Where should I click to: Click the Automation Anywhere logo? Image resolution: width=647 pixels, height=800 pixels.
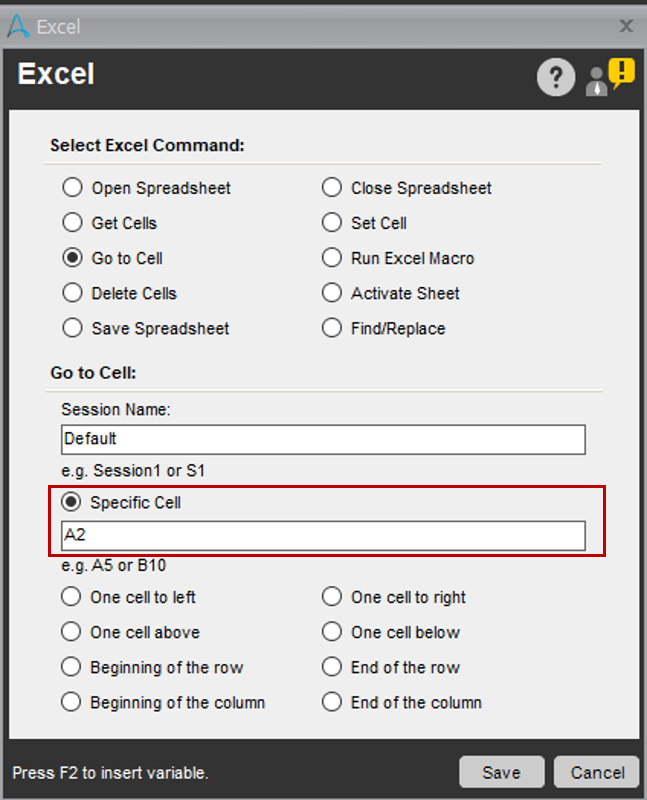coord(14,26)
